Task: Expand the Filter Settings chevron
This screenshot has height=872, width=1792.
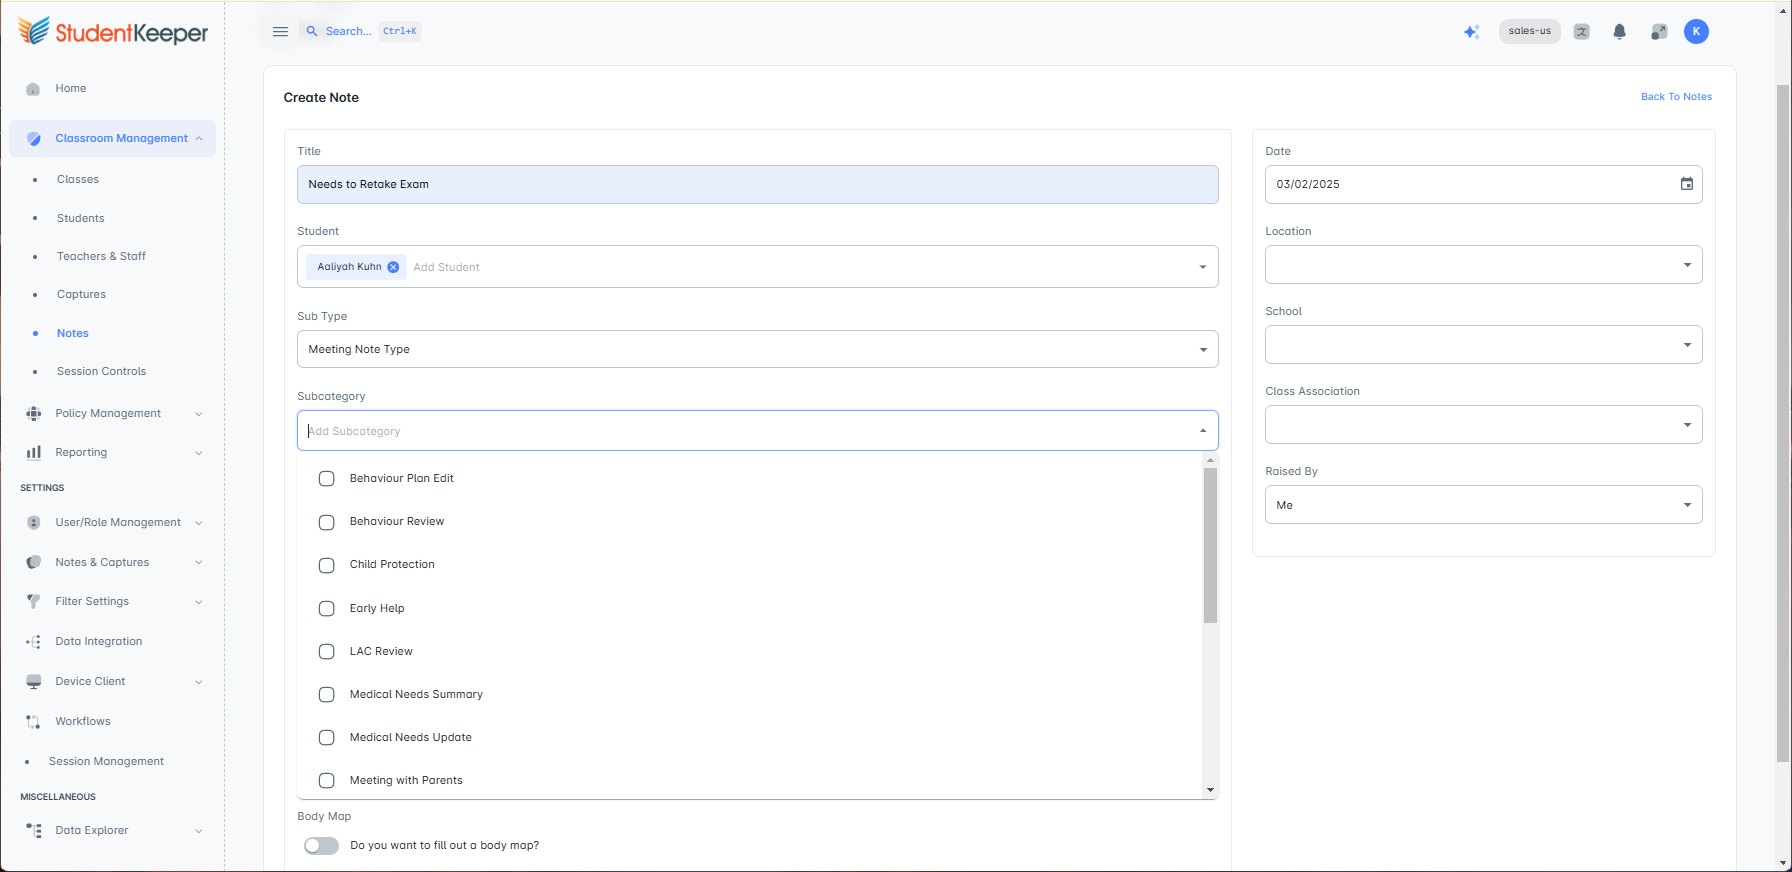Action: 199,602
